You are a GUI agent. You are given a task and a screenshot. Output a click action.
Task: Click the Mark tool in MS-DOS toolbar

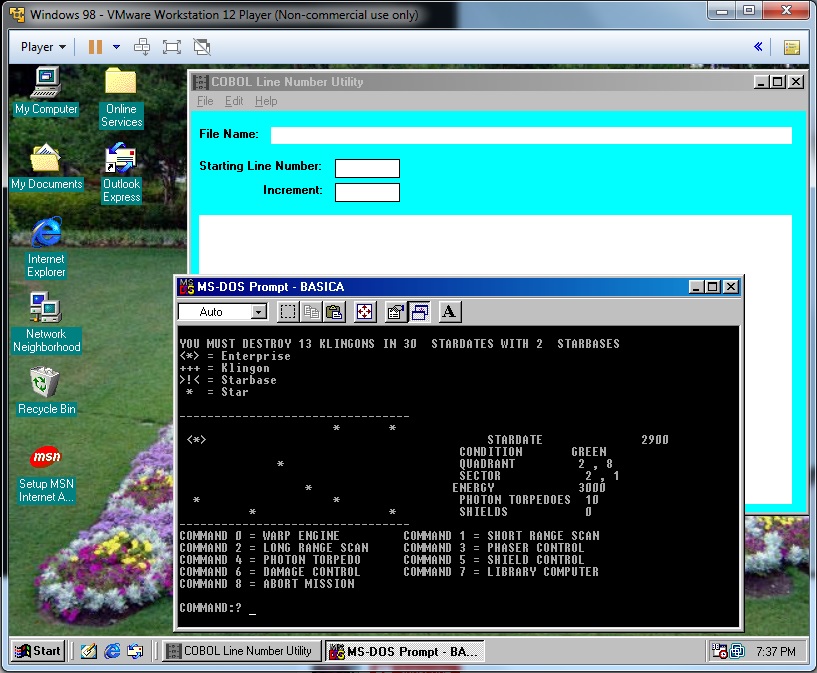288,312
